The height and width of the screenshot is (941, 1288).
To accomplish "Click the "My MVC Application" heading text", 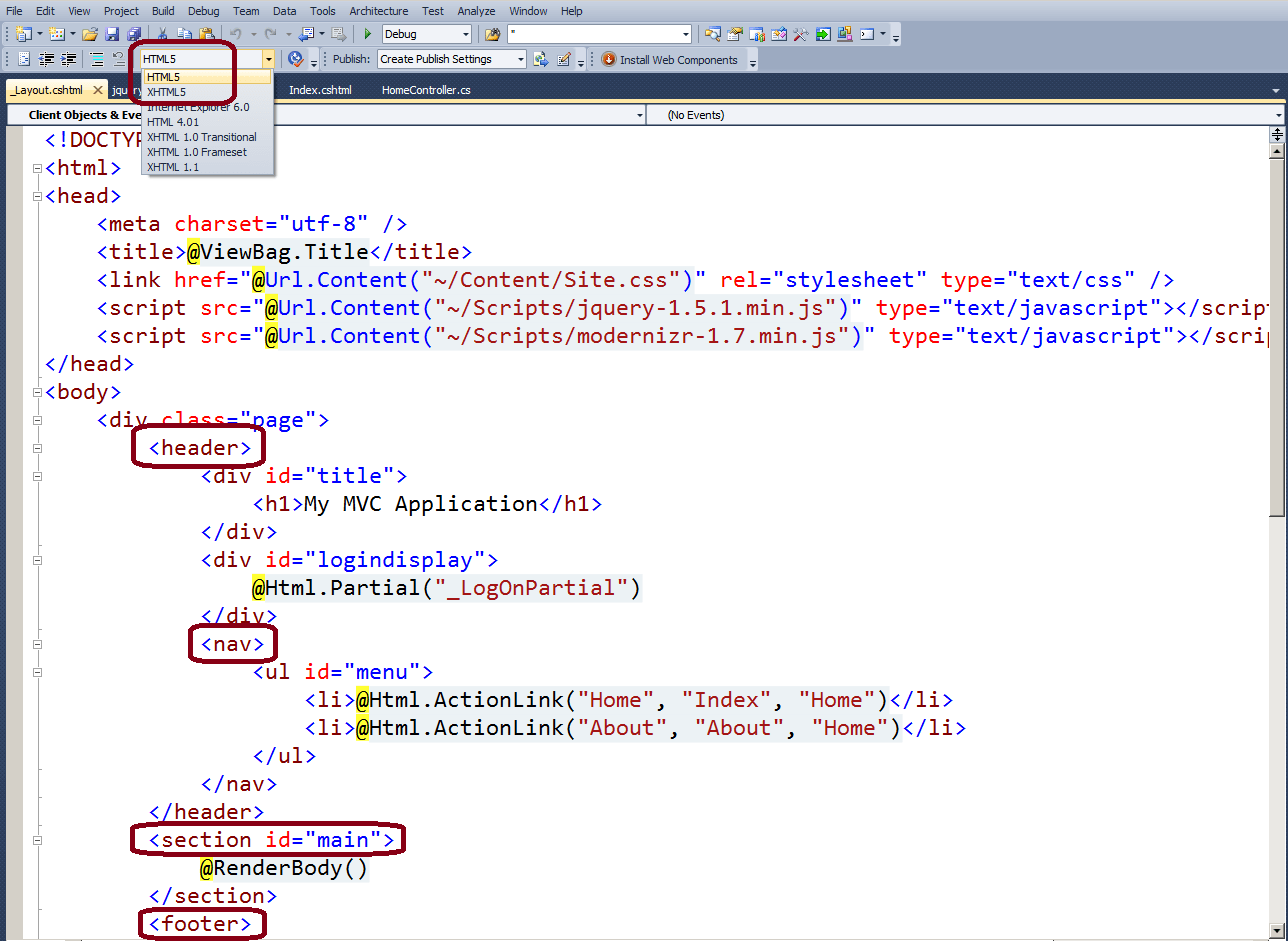I will tap(421, 504).
